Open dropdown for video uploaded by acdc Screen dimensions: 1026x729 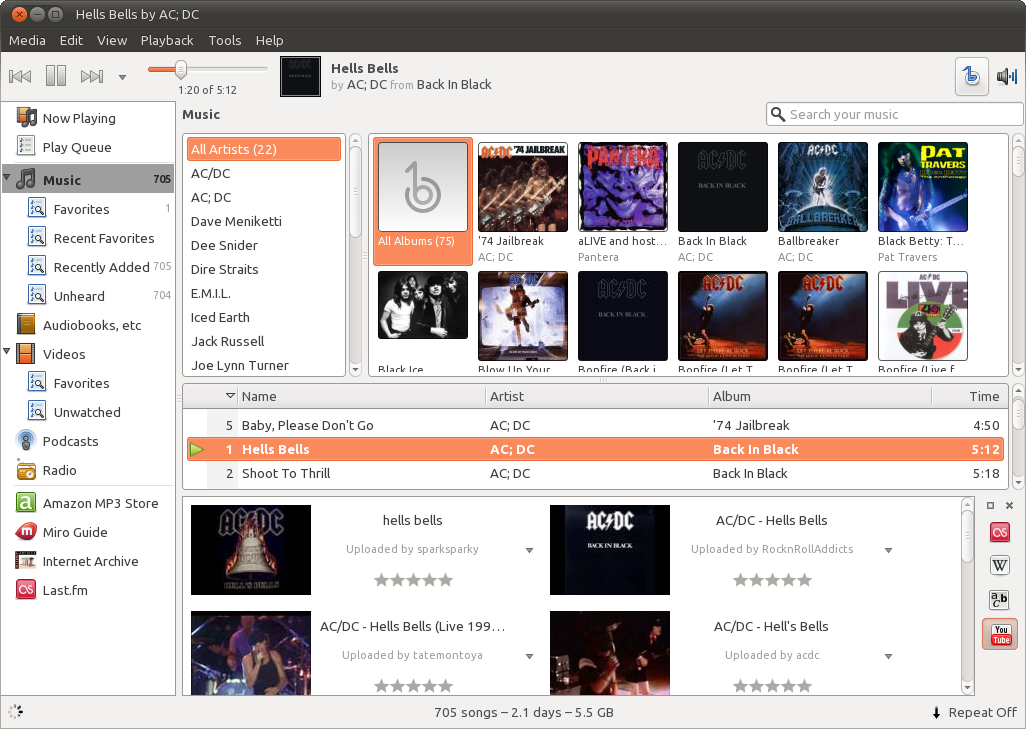click(x=889, y=656)
